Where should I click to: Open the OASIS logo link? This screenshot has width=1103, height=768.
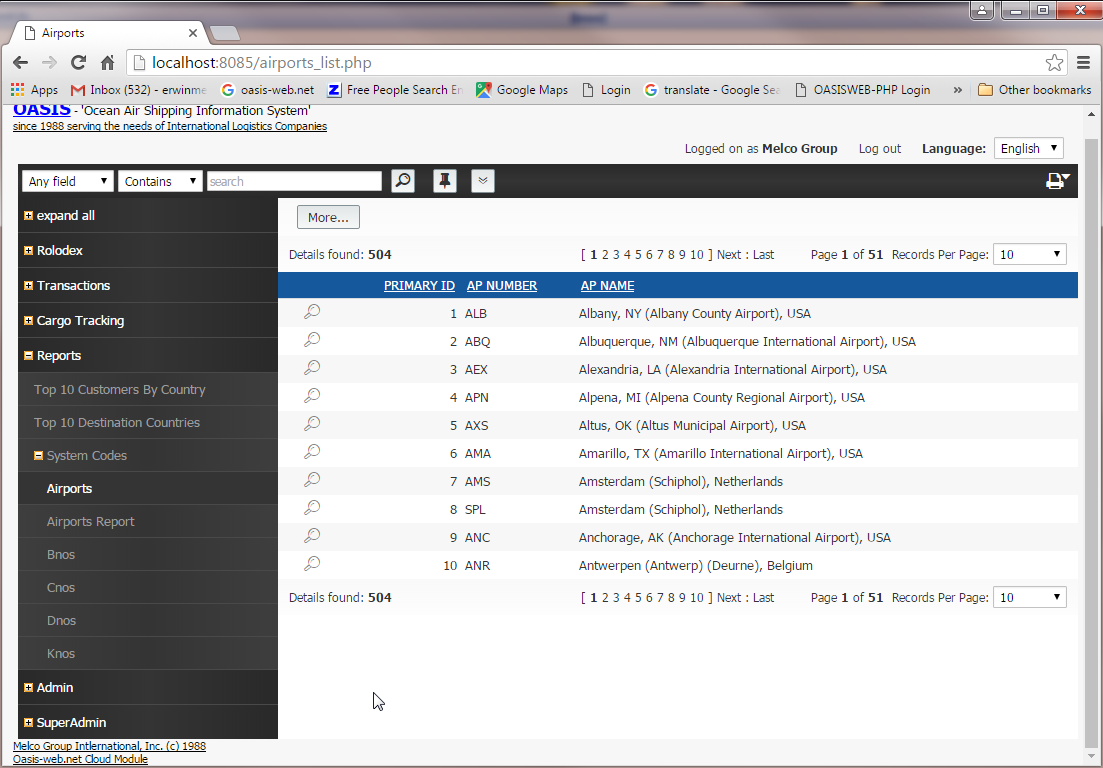42,109
